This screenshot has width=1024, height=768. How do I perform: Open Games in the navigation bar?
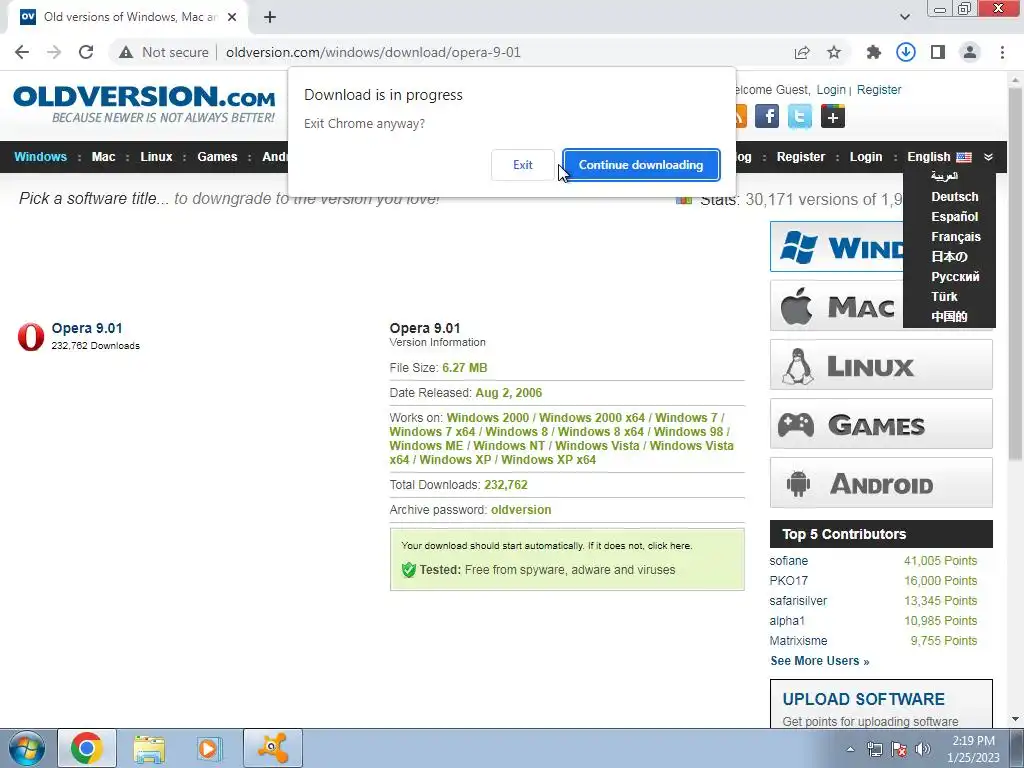[x=217, y=157]
